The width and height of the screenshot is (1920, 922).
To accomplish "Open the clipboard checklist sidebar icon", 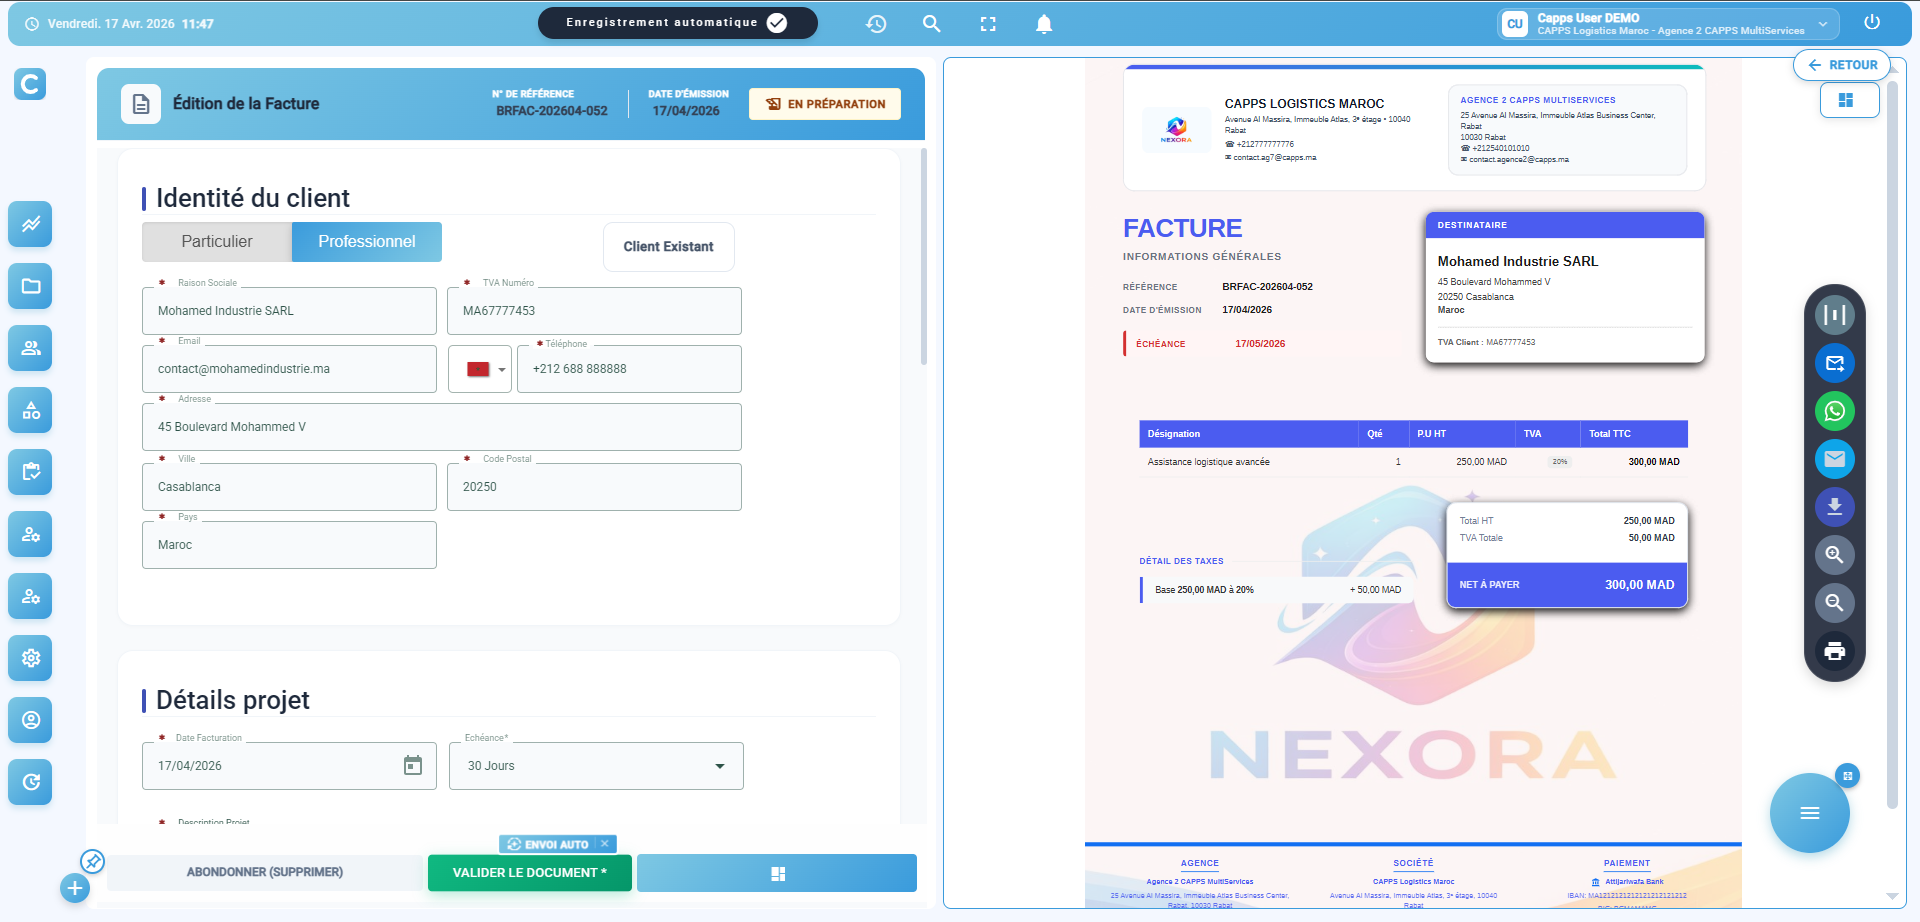I will pyautogui.click(x=31, y=472).
